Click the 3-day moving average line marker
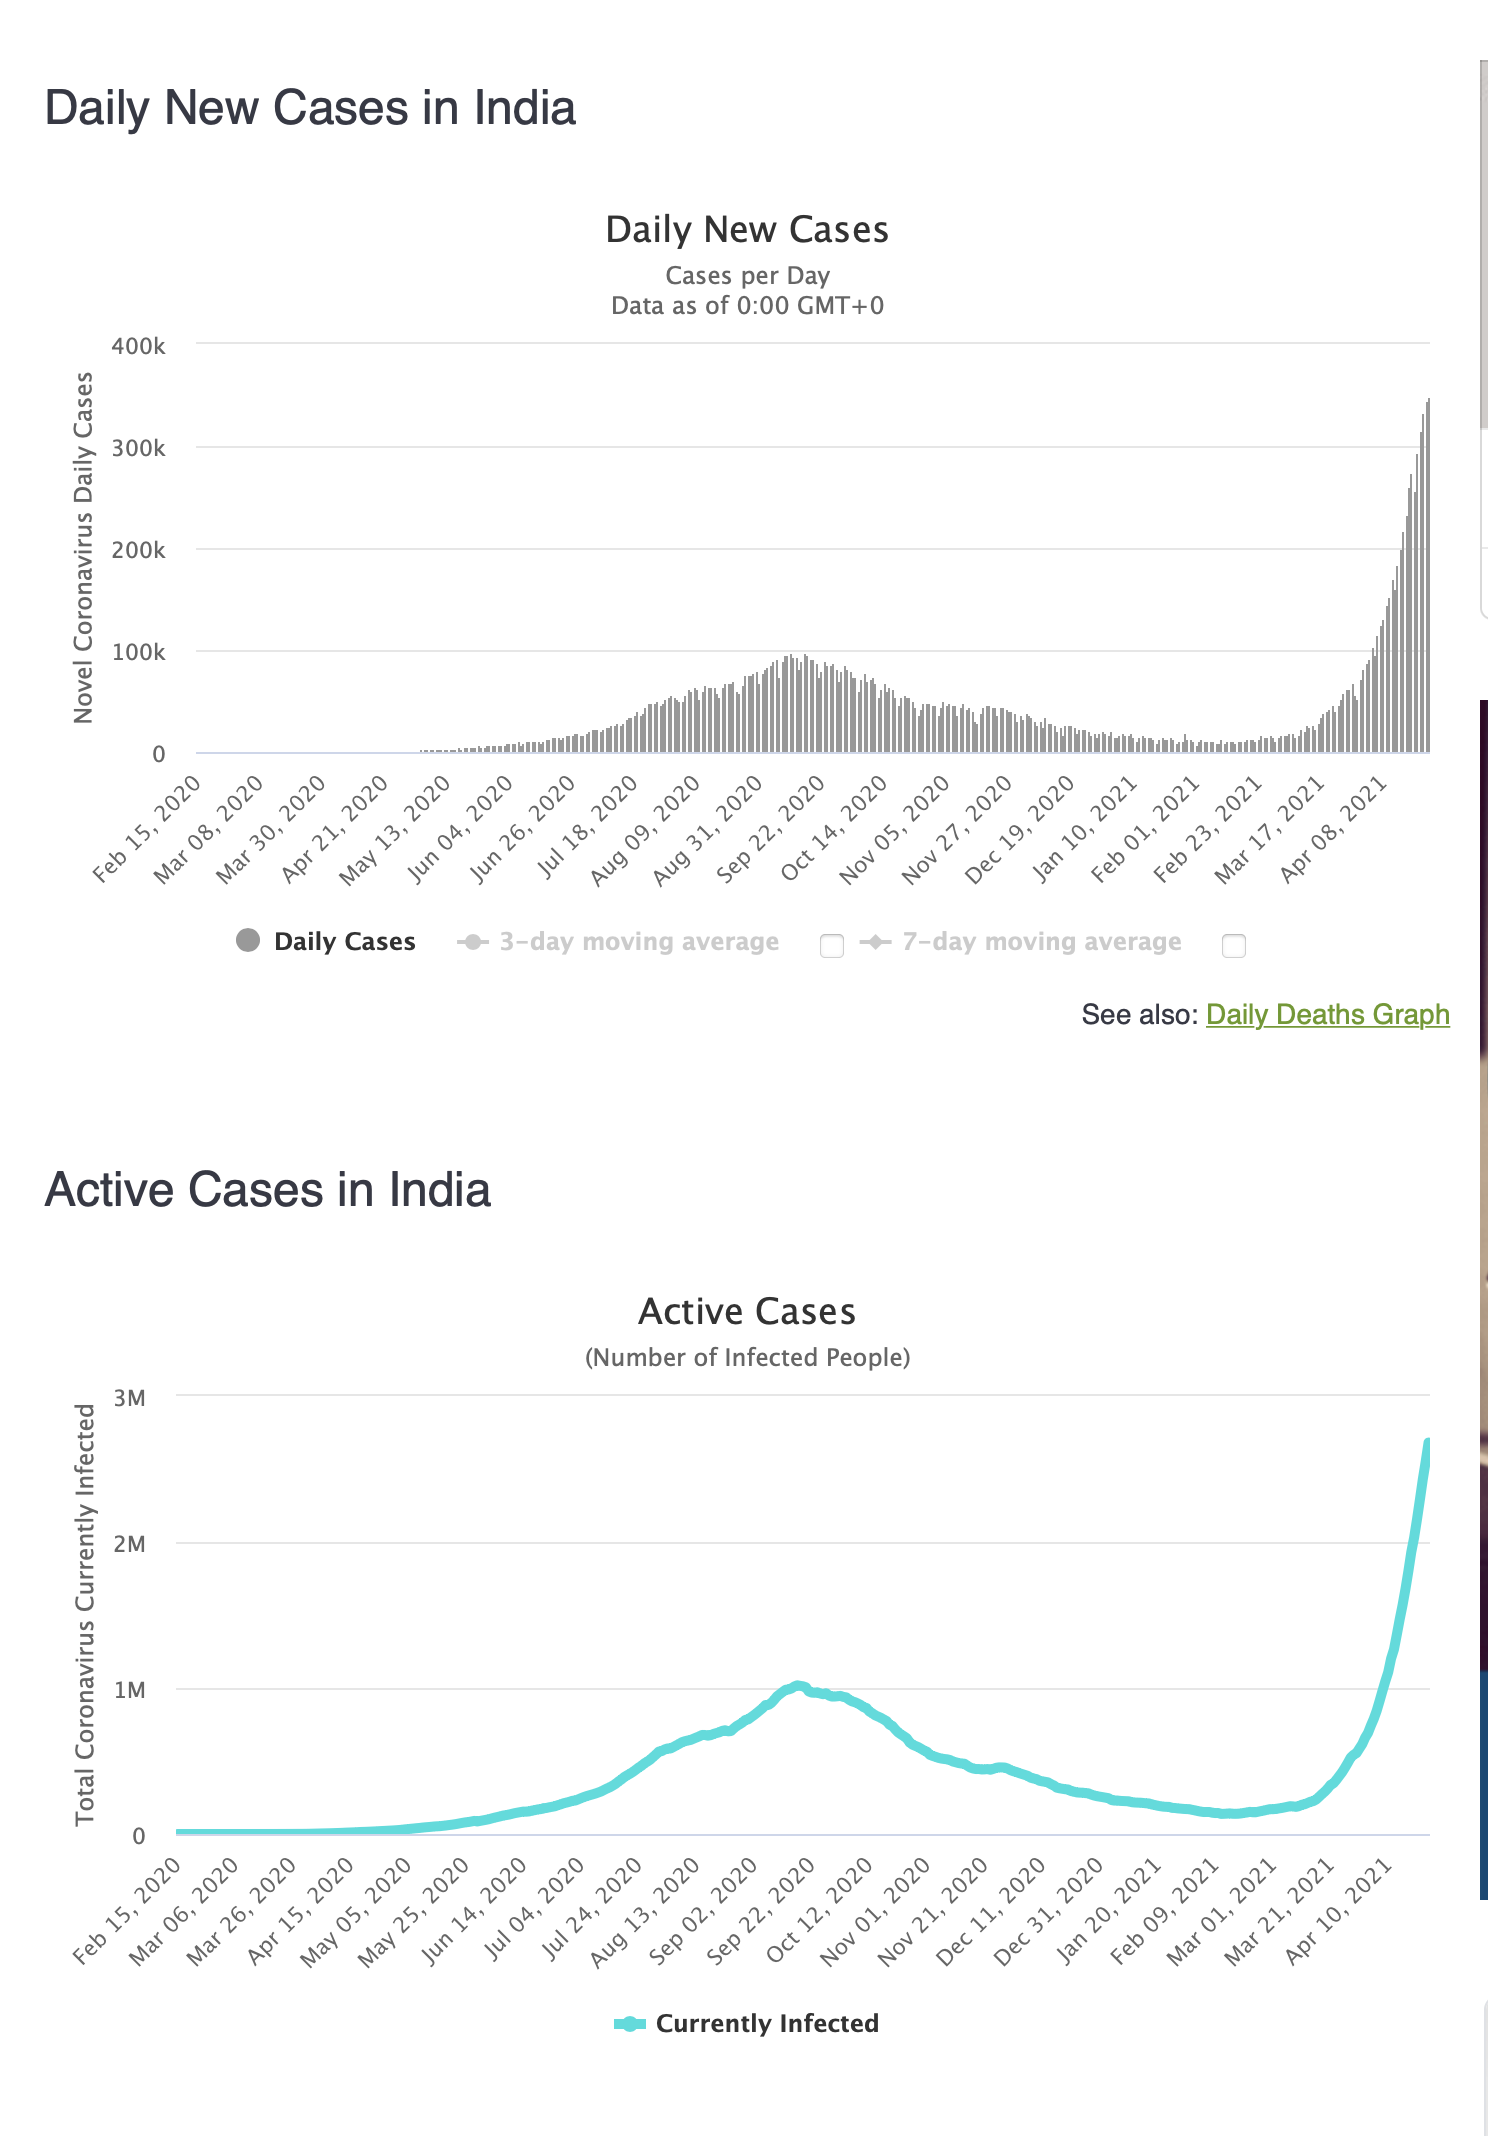The image size is (1488, 2136). tap(473, 942)
